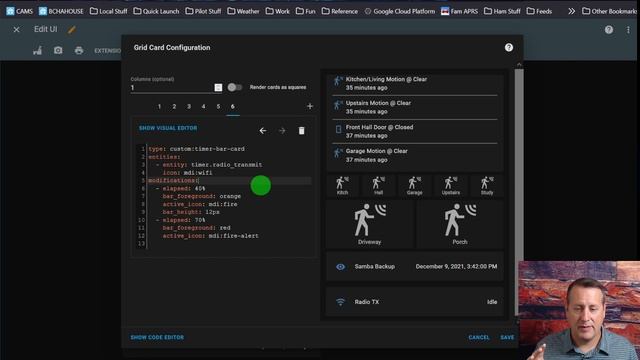This screenshot has width=640, height=360.
Task: Save the card configuration
Action: 507,337
